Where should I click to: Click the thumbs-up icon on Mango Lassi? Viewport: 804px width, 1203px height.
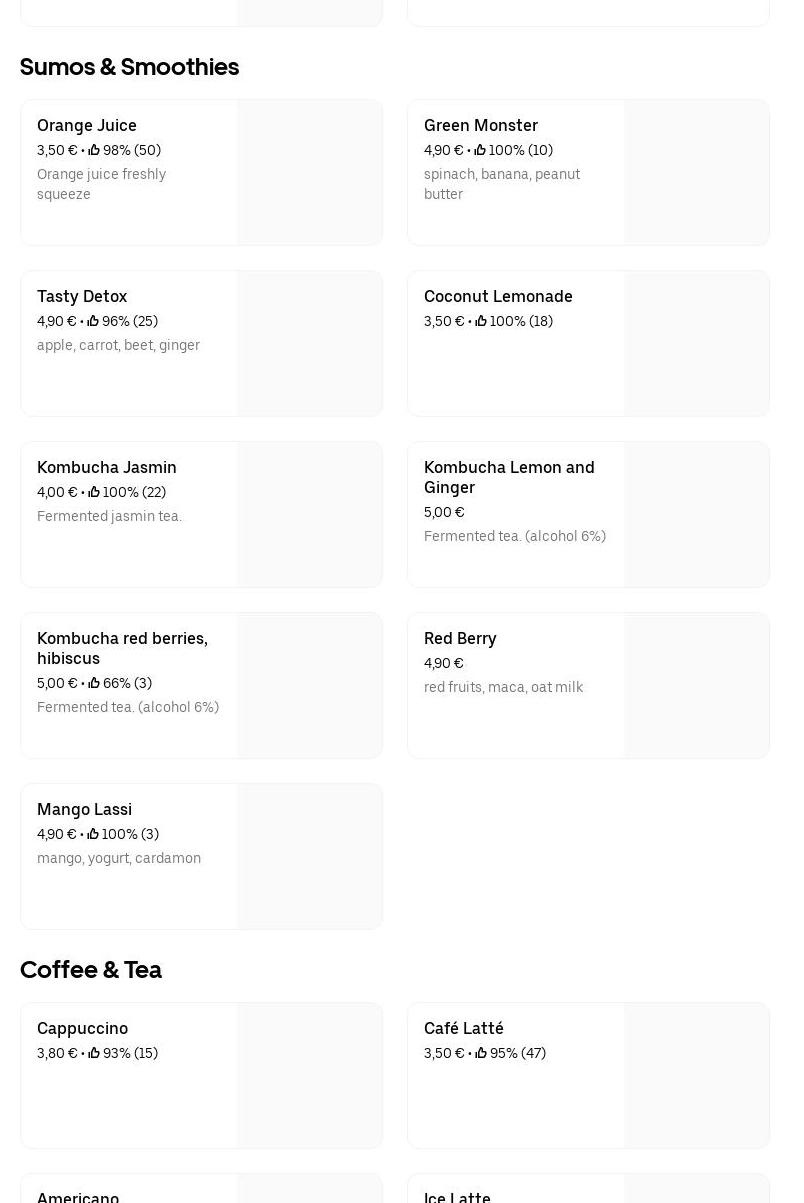[x=93, y=834]
